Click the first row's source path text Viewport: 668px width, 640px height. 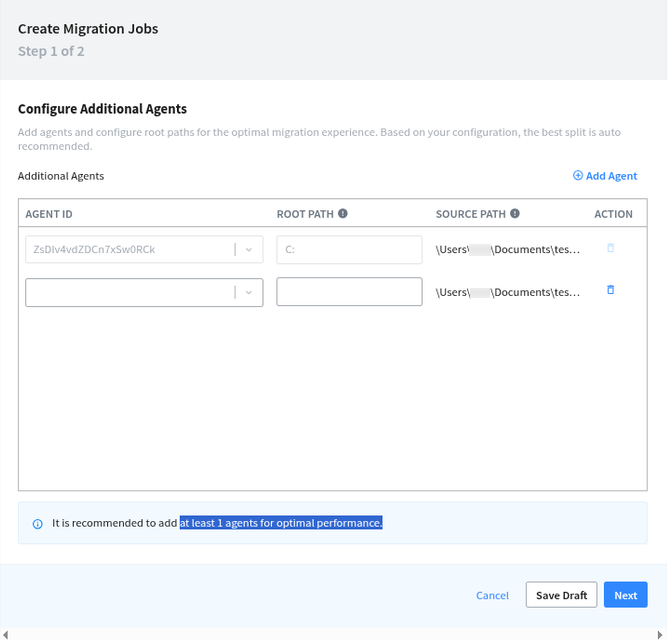[x=507, y=249]
